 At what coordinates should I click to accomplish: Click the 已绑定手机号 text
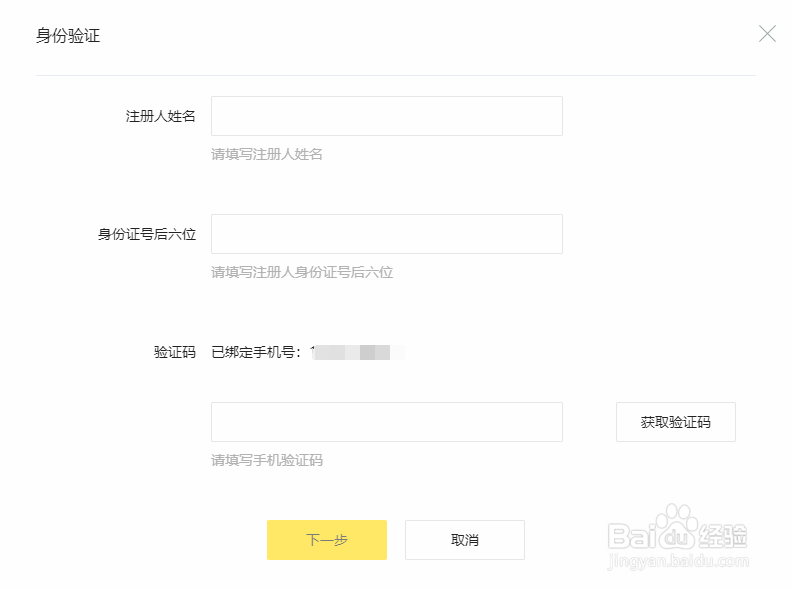pos(256,352)
